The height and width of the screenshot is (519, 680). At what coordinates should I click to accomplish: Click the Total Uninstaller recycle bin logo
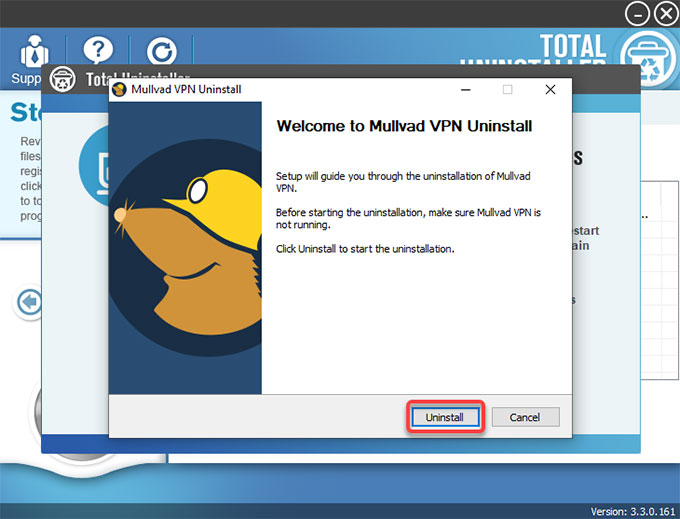pyautogui.click(x=649, y=59)
